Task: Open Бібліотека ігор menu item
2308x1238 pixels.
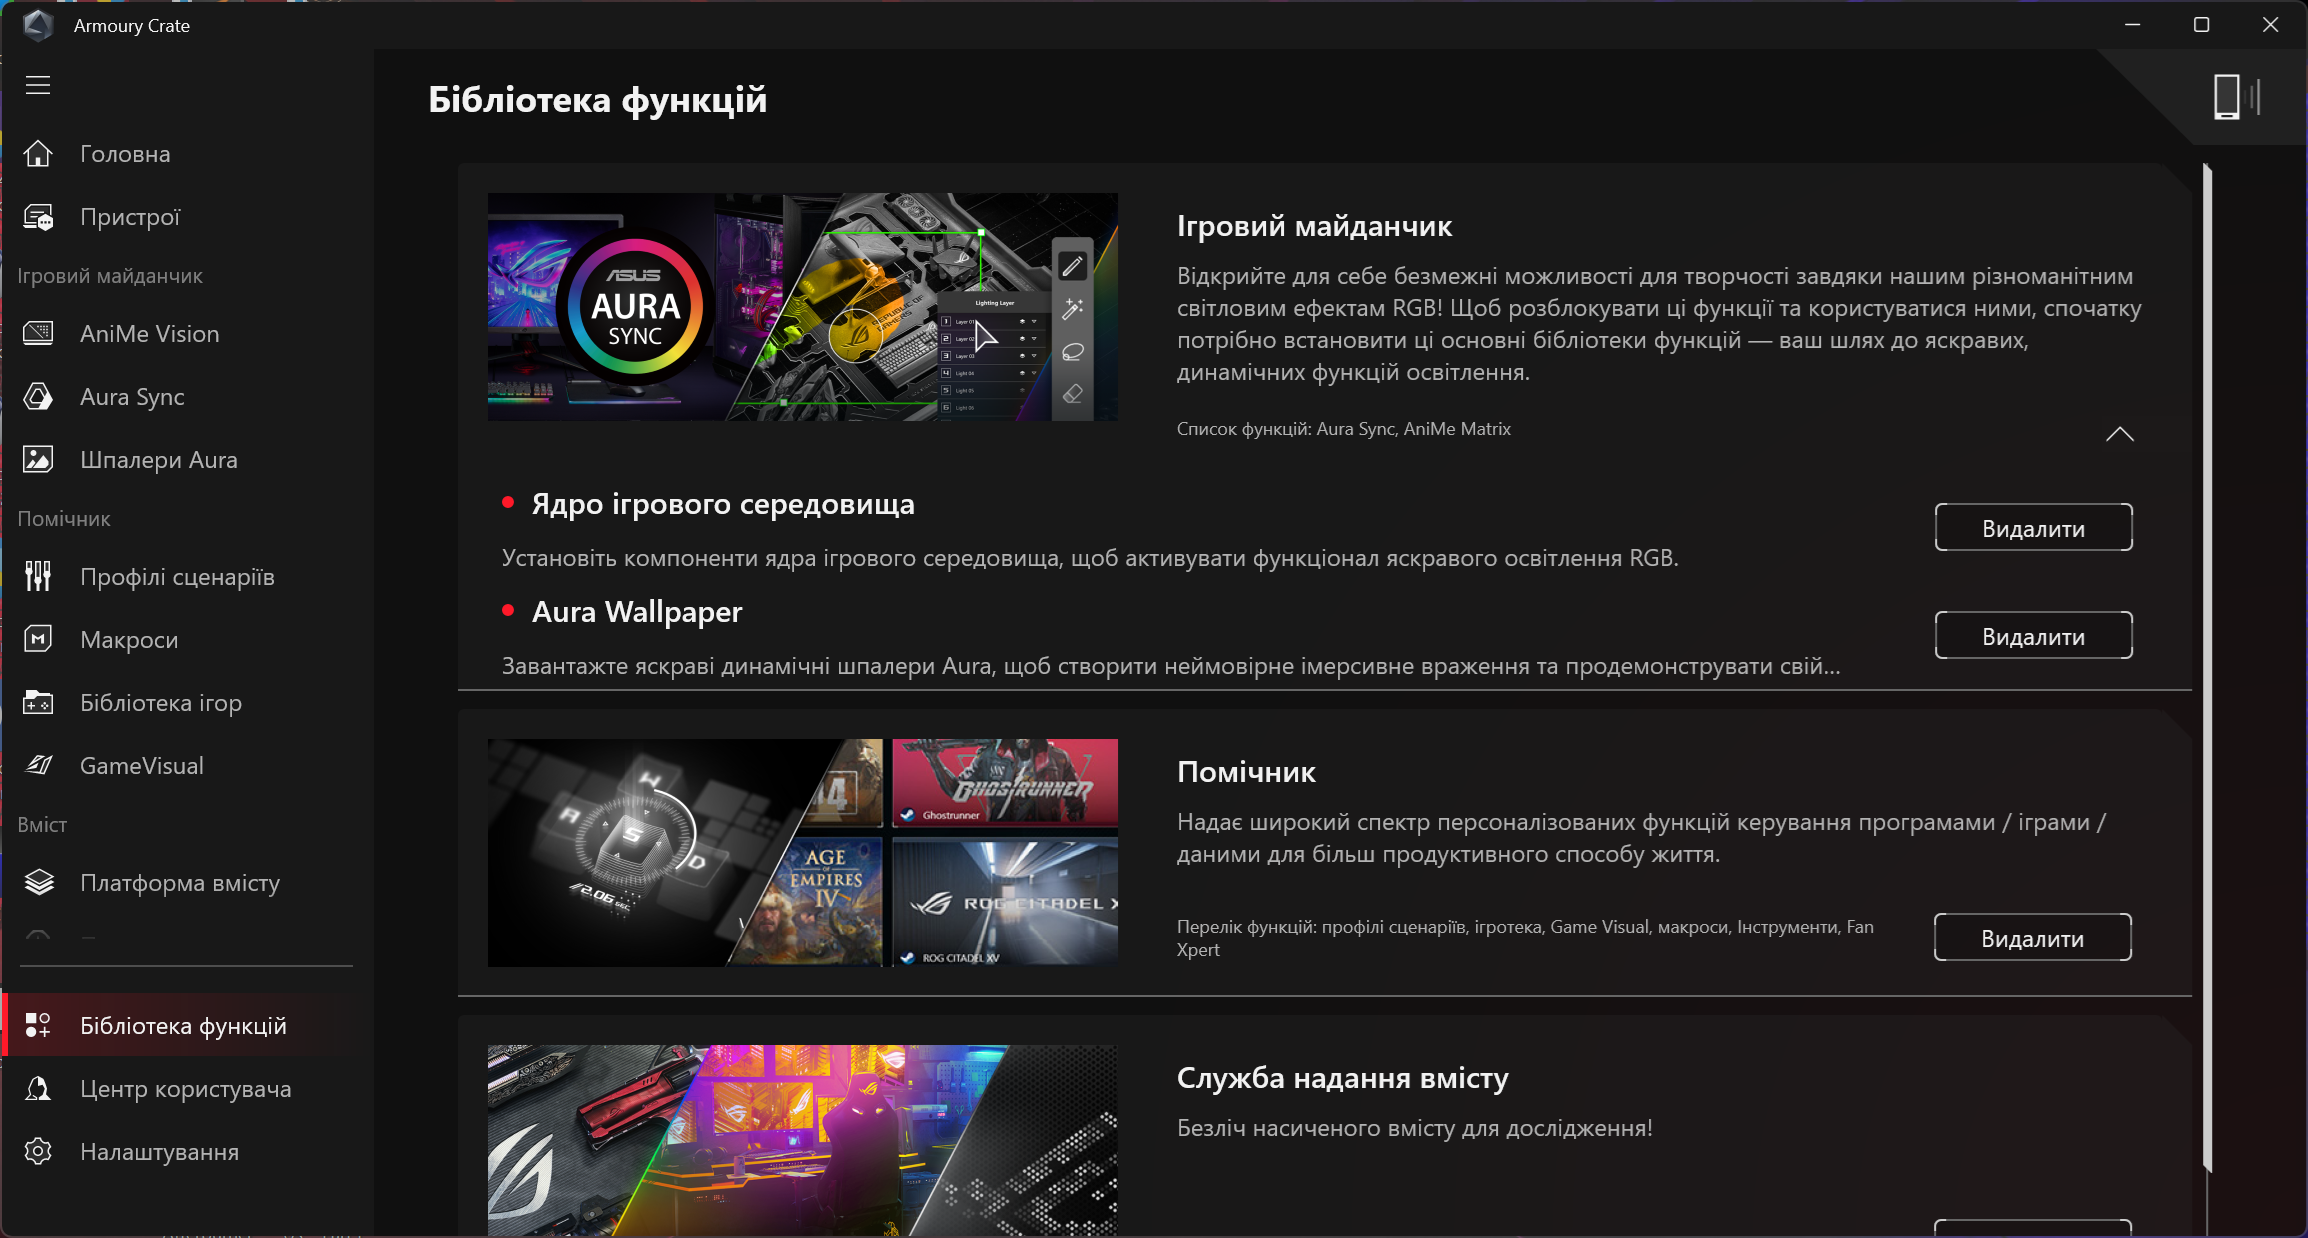Action: (161, 703)
